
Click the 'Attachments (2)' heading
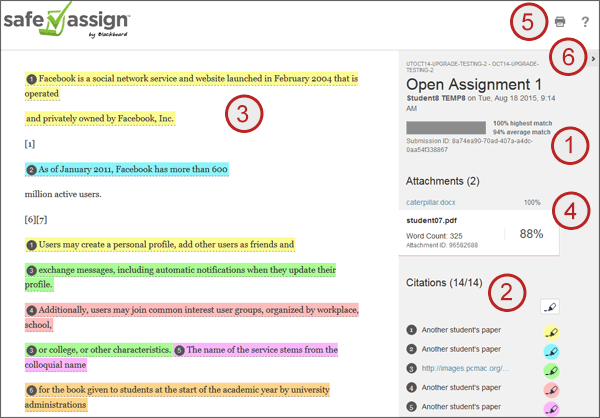pos(443,181)
